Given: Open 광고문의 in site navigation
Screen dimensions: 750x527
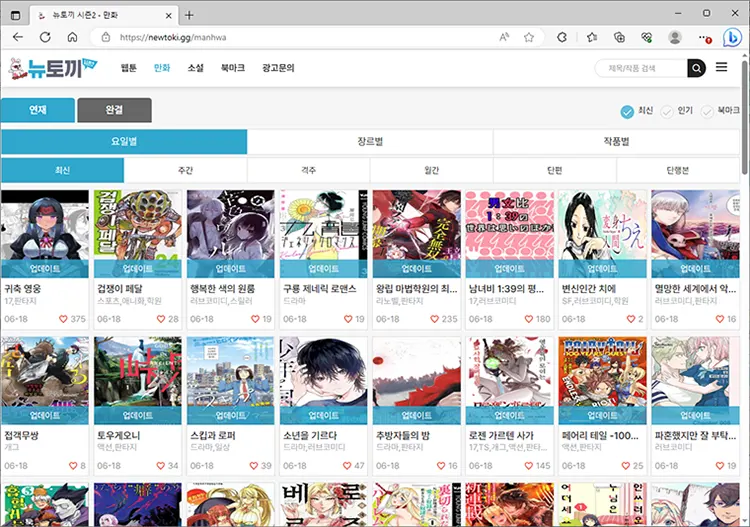Looking at the screenshot, I should [278, 68].
